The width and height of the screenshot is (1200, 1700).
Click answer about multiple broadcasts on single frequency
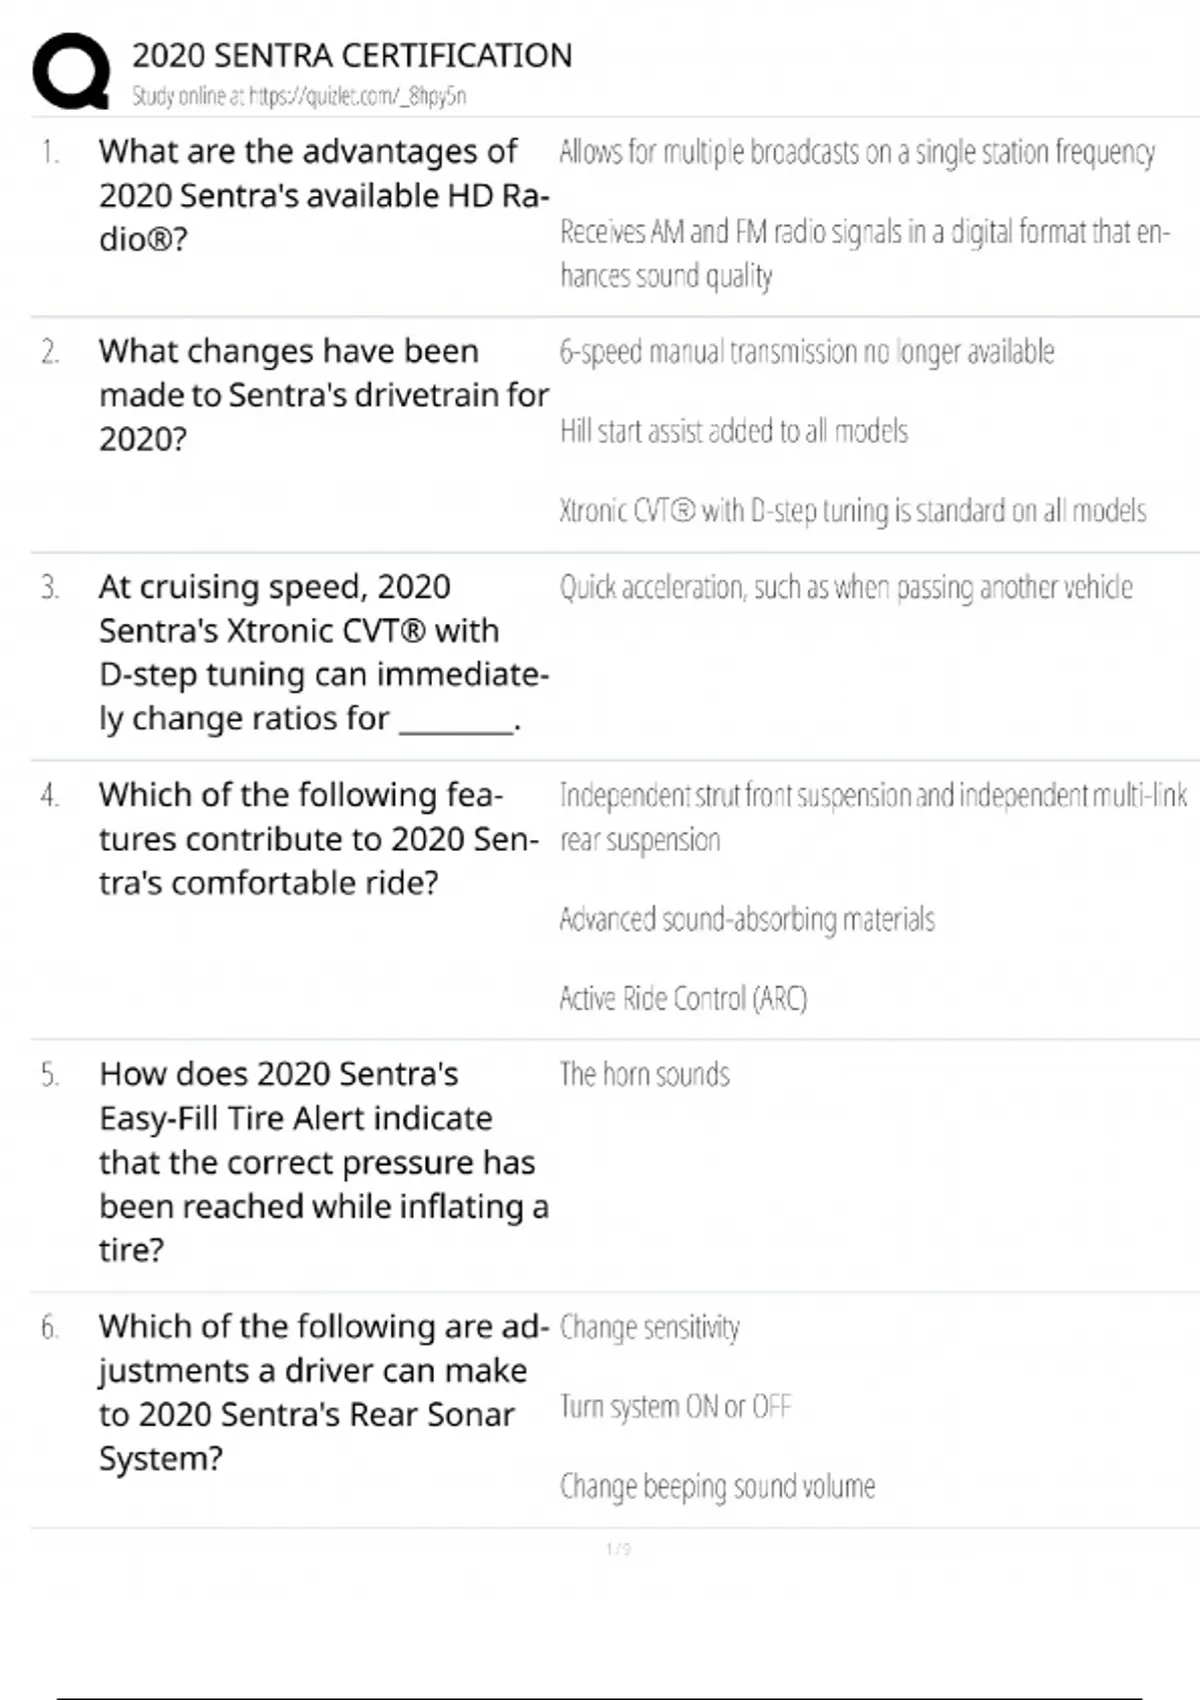[x=856, y=152]
